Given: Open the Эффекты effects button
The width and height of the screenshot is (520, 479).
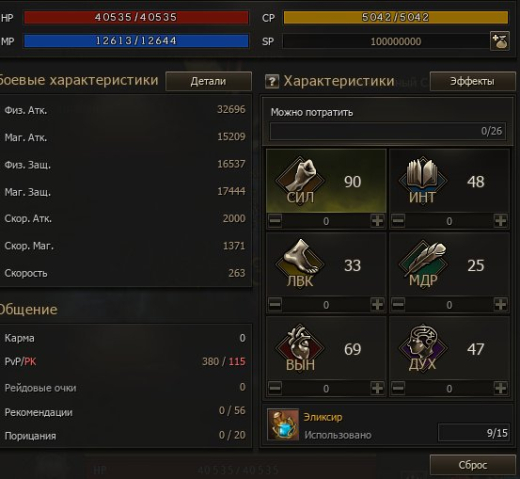Looking at the screenshot, I should point(472,81).
